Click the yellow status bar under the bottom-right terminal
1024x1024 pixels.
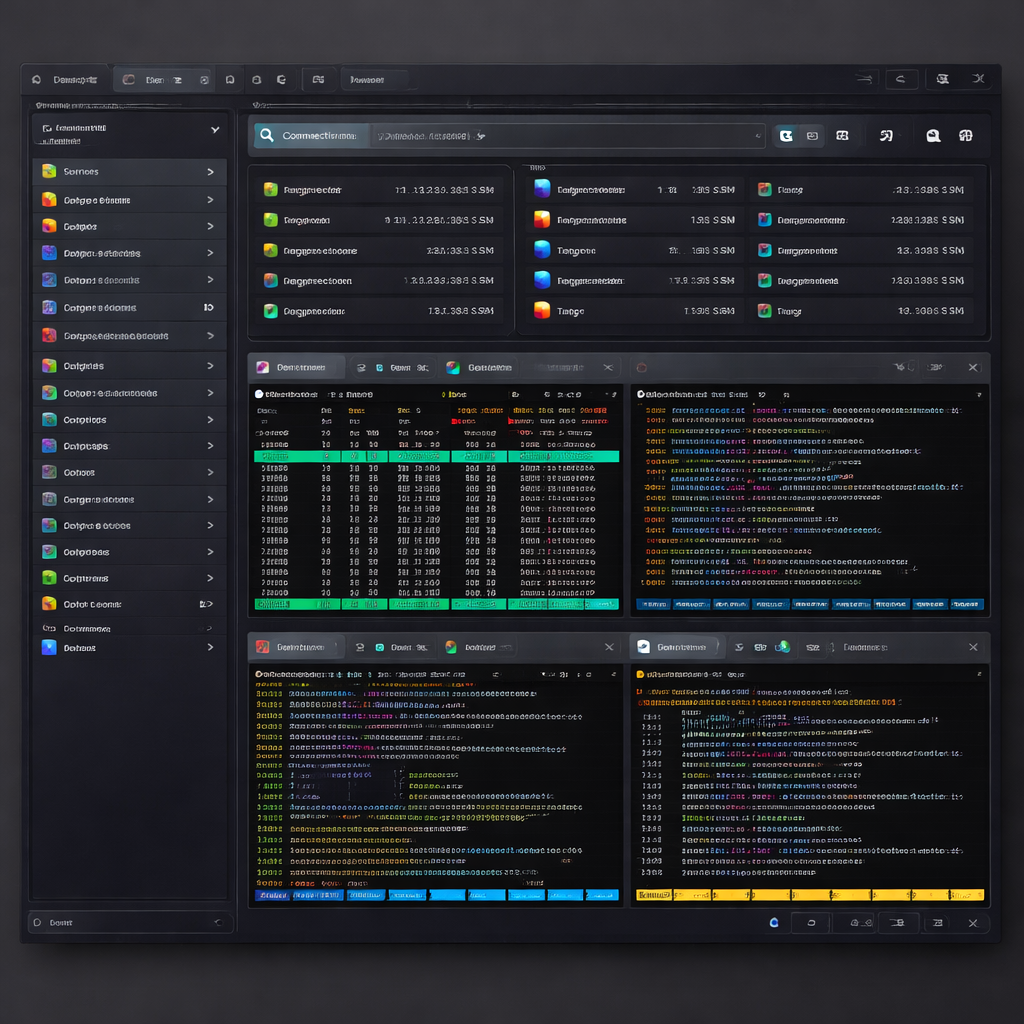[x=810, y=895]
